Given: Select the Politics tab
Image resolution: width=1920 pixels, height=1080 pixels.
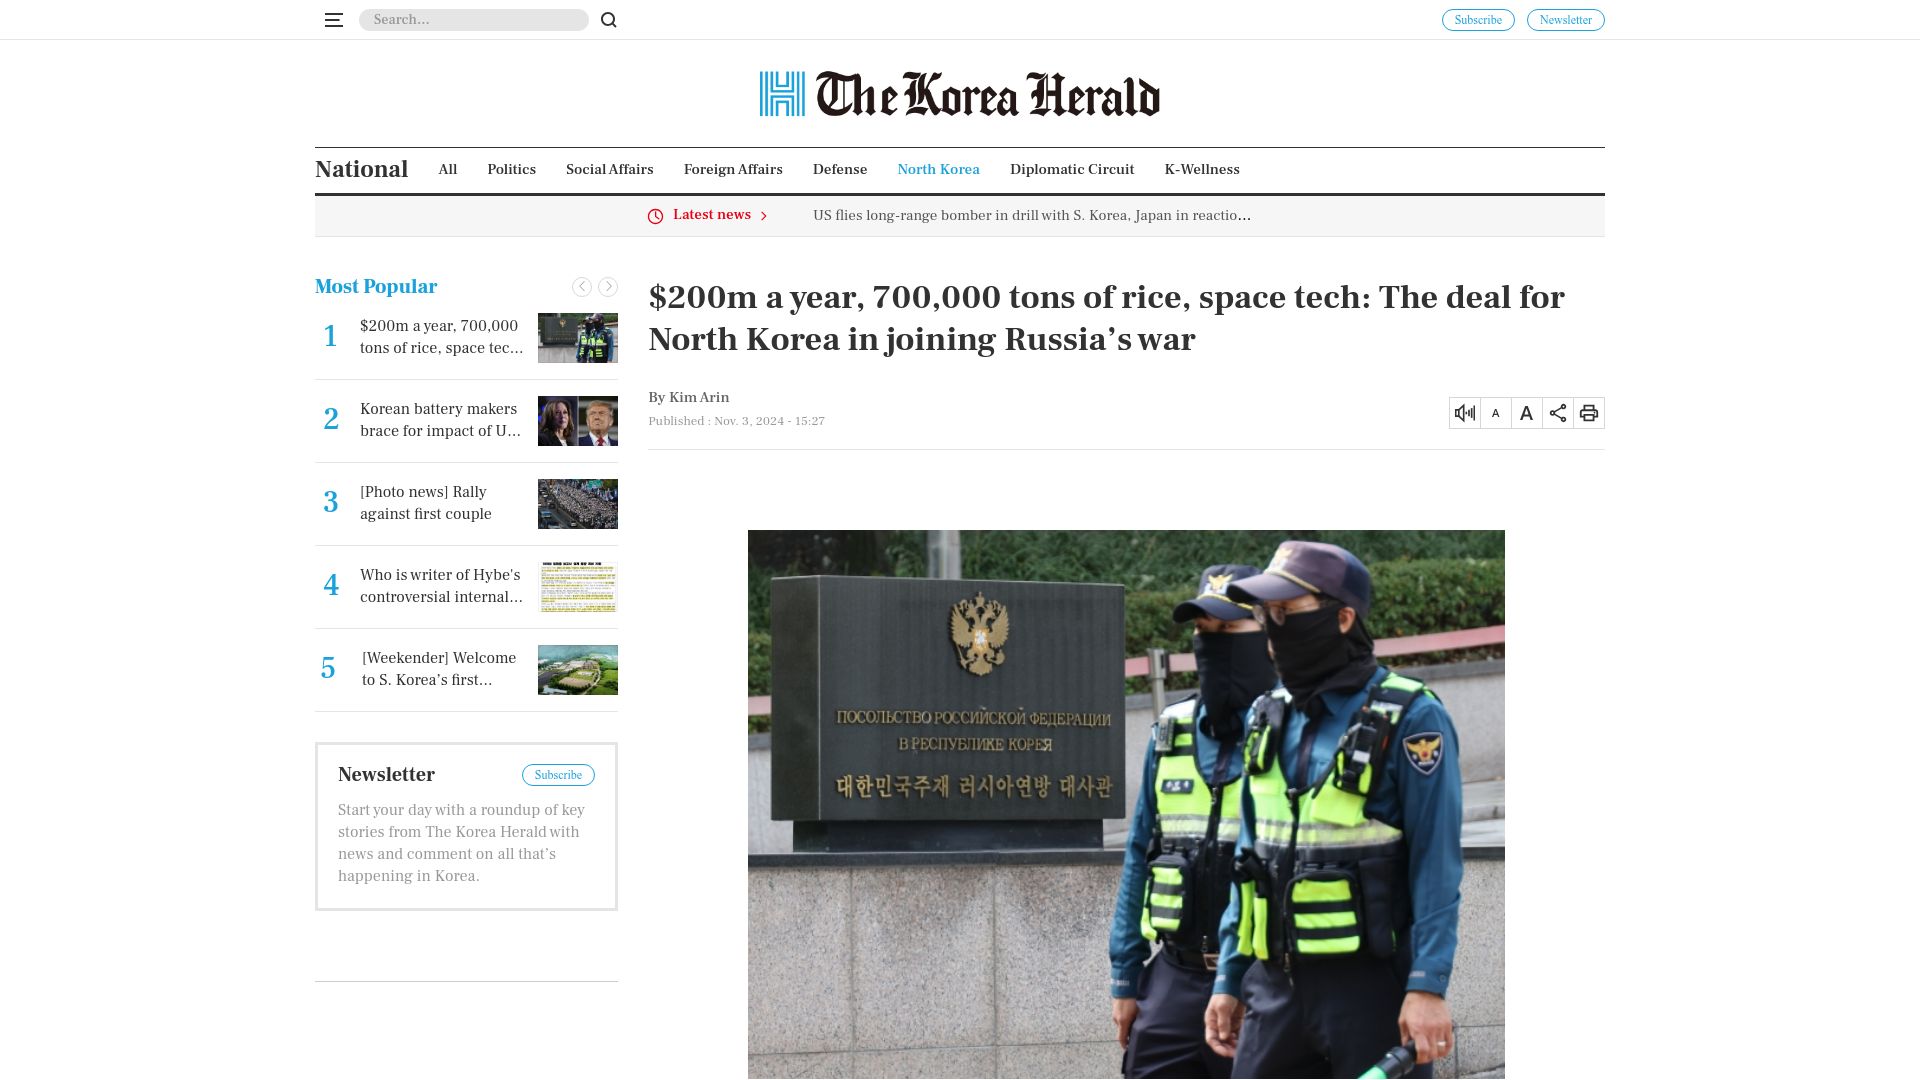Looking at the screenshot, I should click(x=511, y=169).
